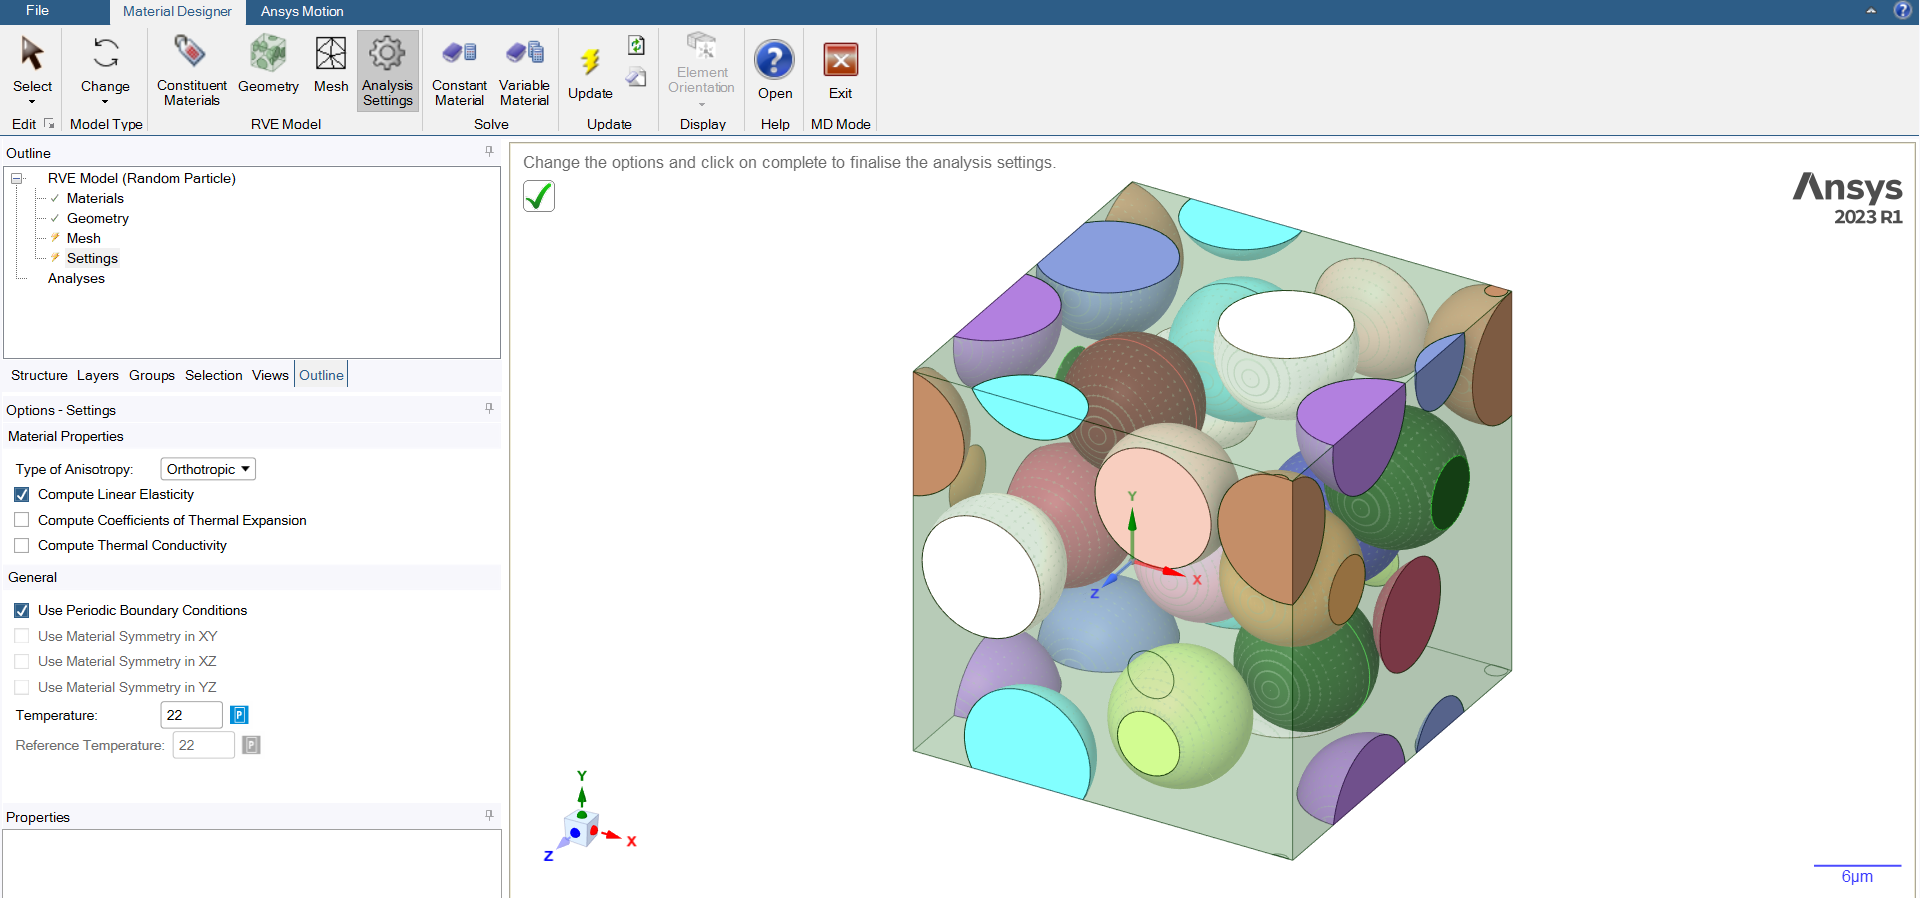Click the green complete checkmark
Screen dimensions: 1920x898
(539, 196)
